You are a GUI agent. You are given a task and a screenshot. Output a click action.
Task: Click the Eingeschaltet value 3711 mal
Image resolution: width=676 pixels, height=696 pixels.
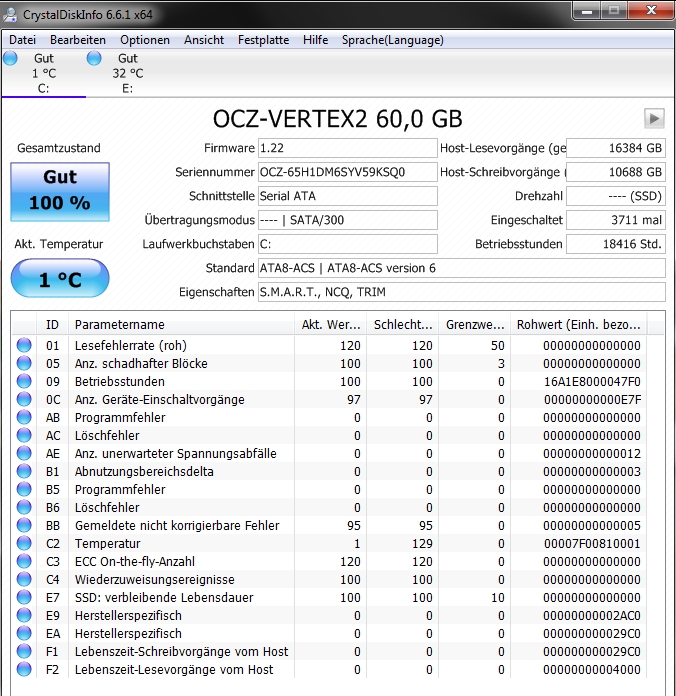tap(616, 220)
